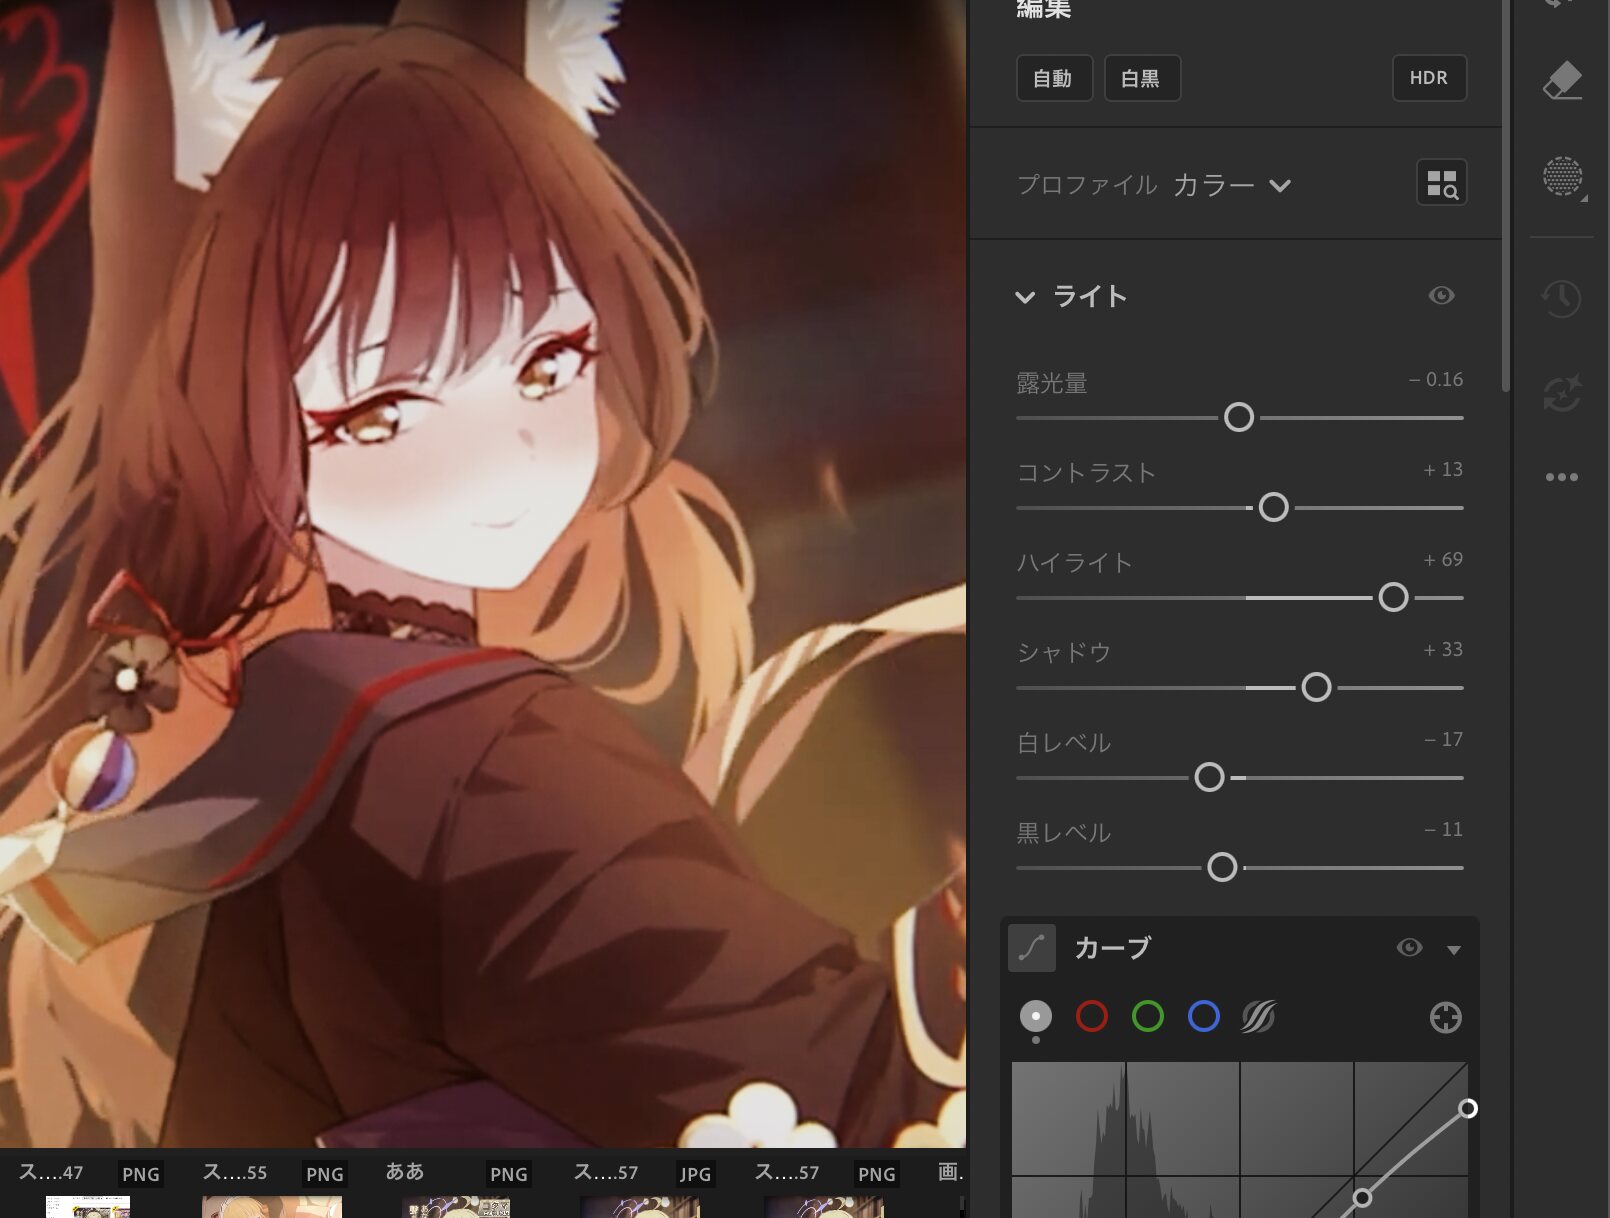Screen dimensions: 1610x1218
Task: Click the シャドウ value +33
Action: coord(1443,650)
